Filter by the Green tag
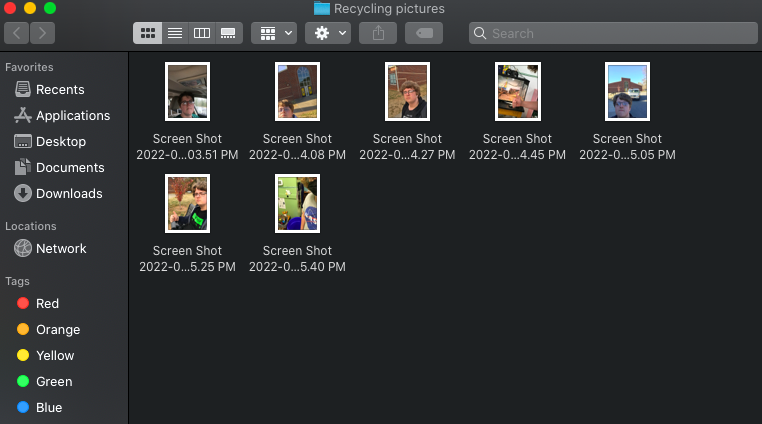Screen dimensions: 762x424 pos(45,382)
